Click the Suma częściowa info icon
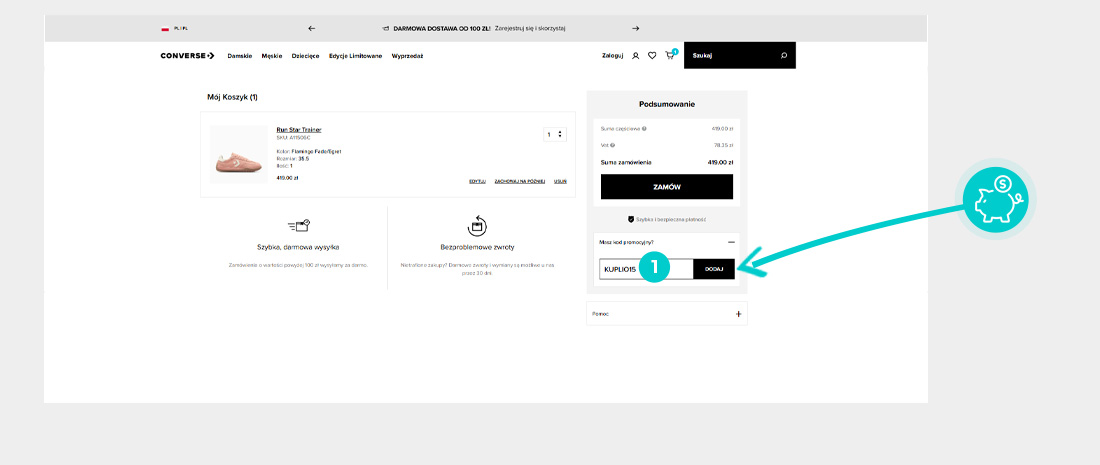The image size is (1100, 465). [644, 128]
